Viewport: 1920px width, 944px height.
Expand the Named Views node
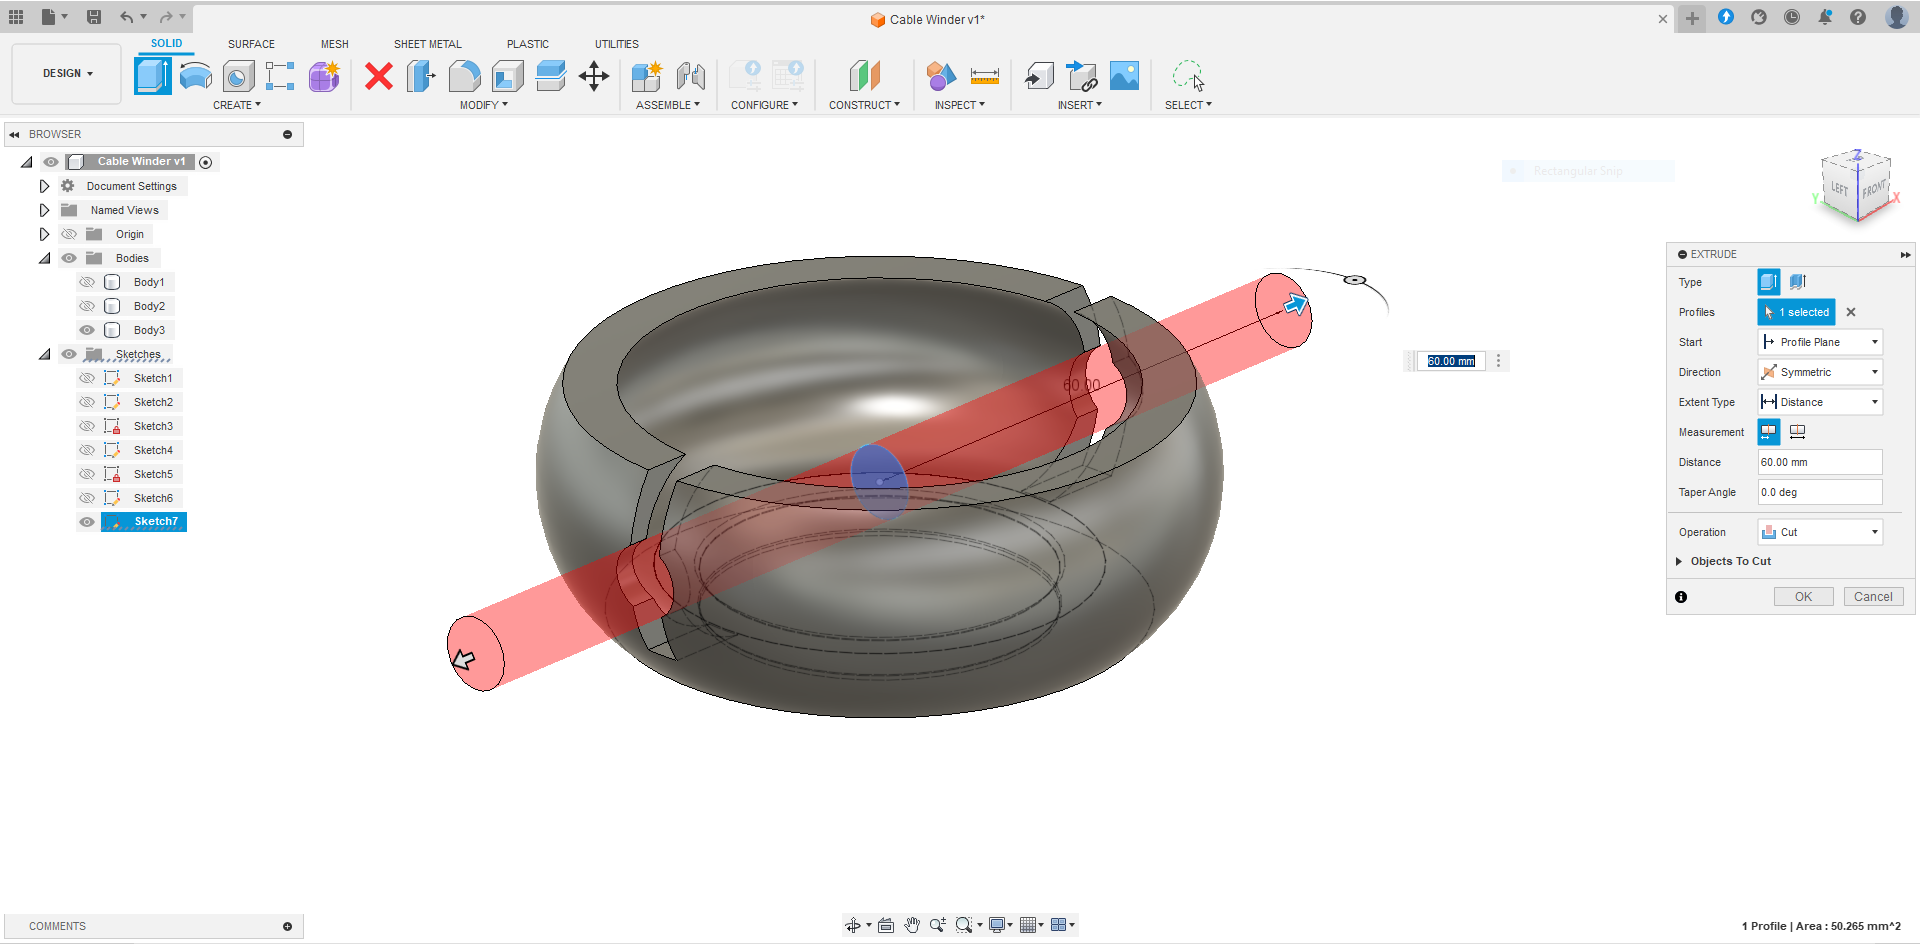coord(44,210)
